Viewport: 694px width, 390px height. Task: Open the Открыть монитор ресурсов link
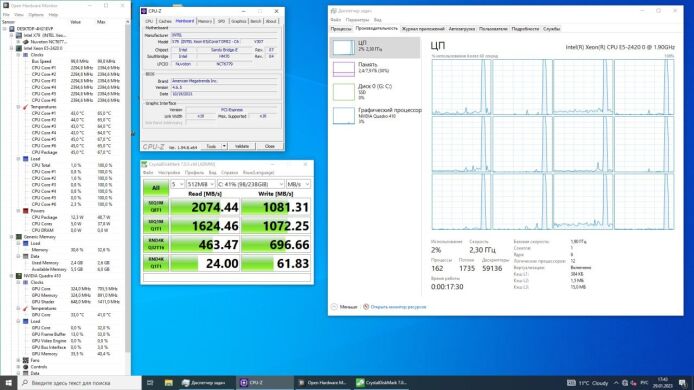pos(398,307)
